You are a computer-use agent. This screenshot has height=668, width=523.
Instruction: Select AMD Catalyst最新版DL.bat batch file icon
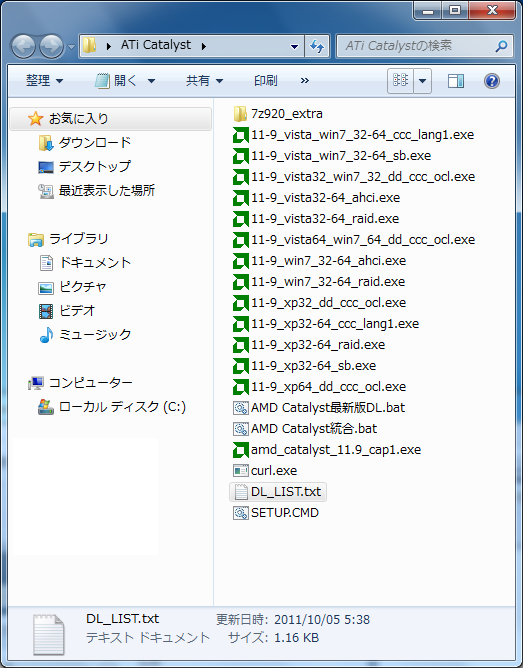241,408
